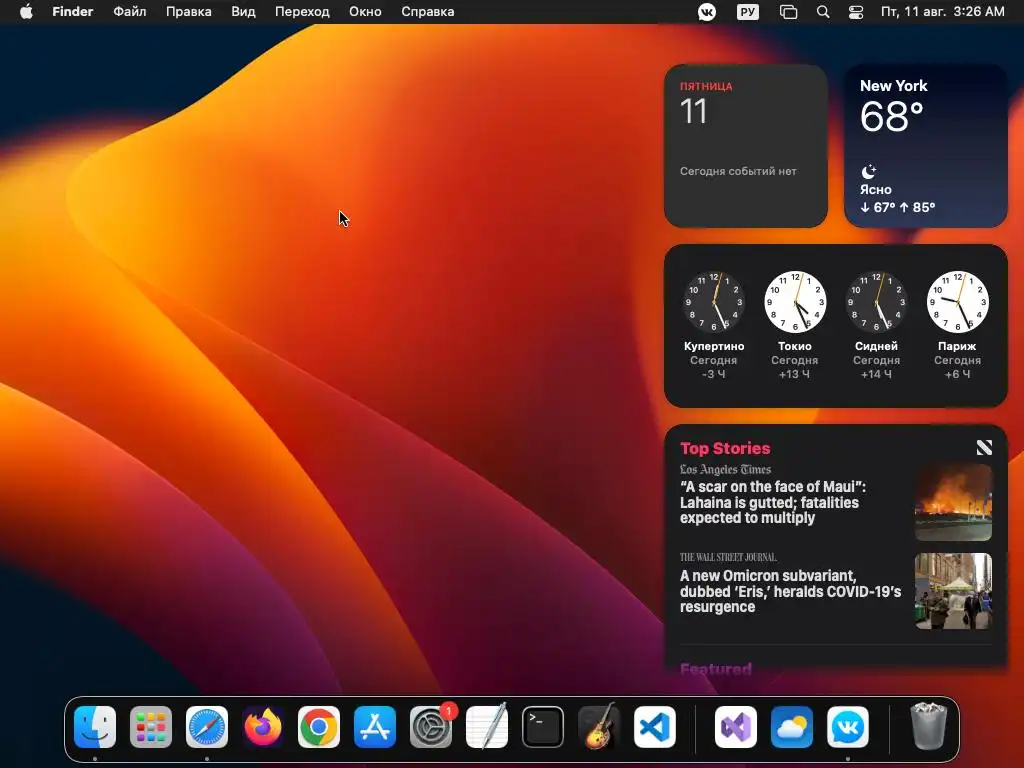Switch input source via РУ indicator
Viewport: 1024px width, 768px height.
pyautogui.click(x=748, y=12)
